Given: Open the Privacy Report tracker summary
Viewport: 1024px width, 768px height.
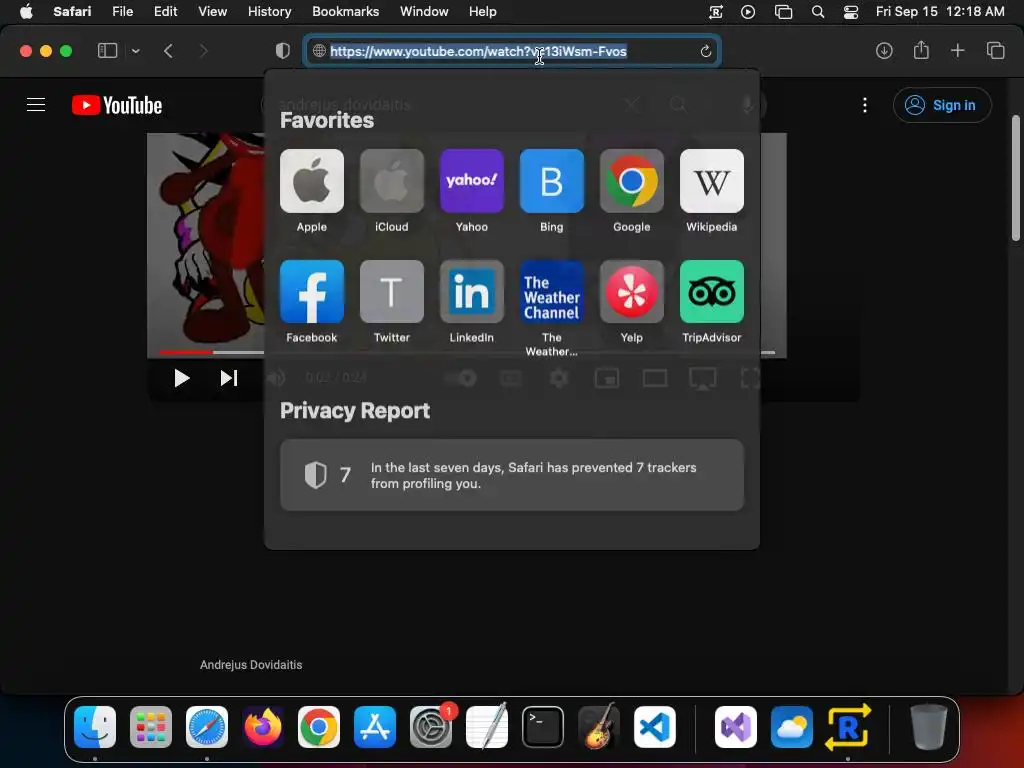Looking at the screenshot, I should click(511, 475).
